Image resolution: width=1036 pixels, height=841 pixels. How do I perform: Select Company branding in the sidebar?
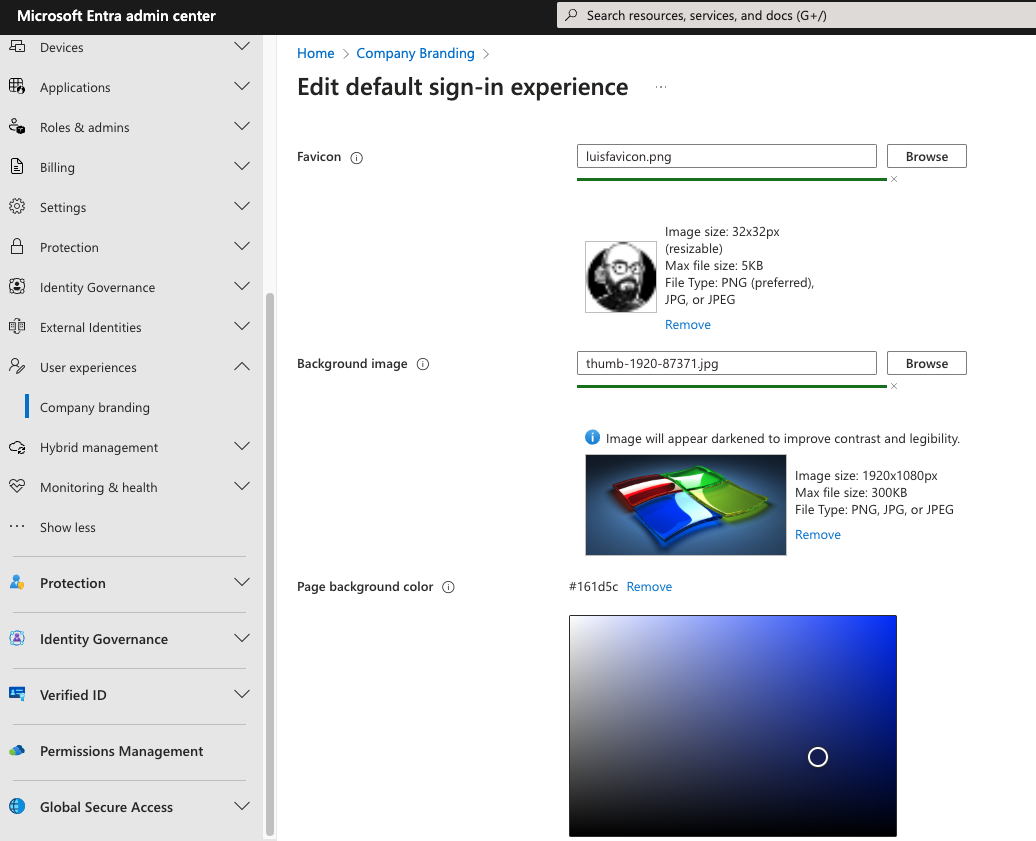click(95, 408)
